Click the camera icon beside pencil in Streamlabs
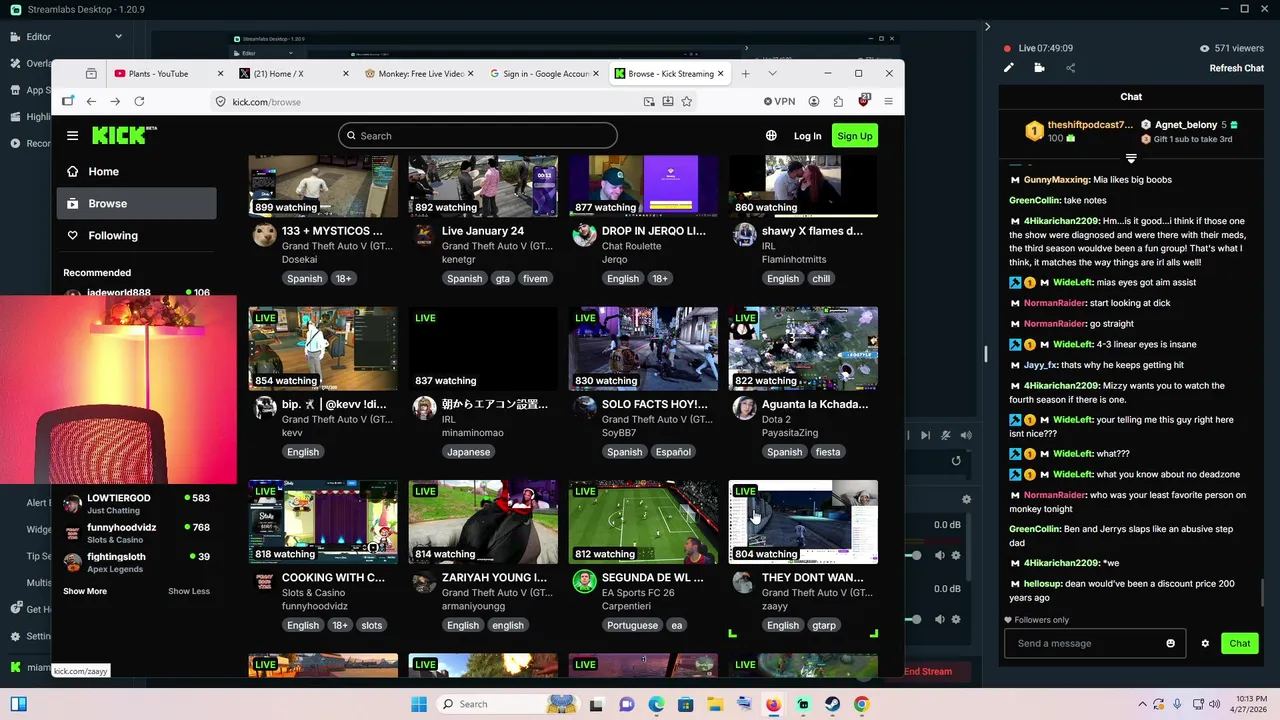This screenshot has height=720, width=1280. 1039,68
